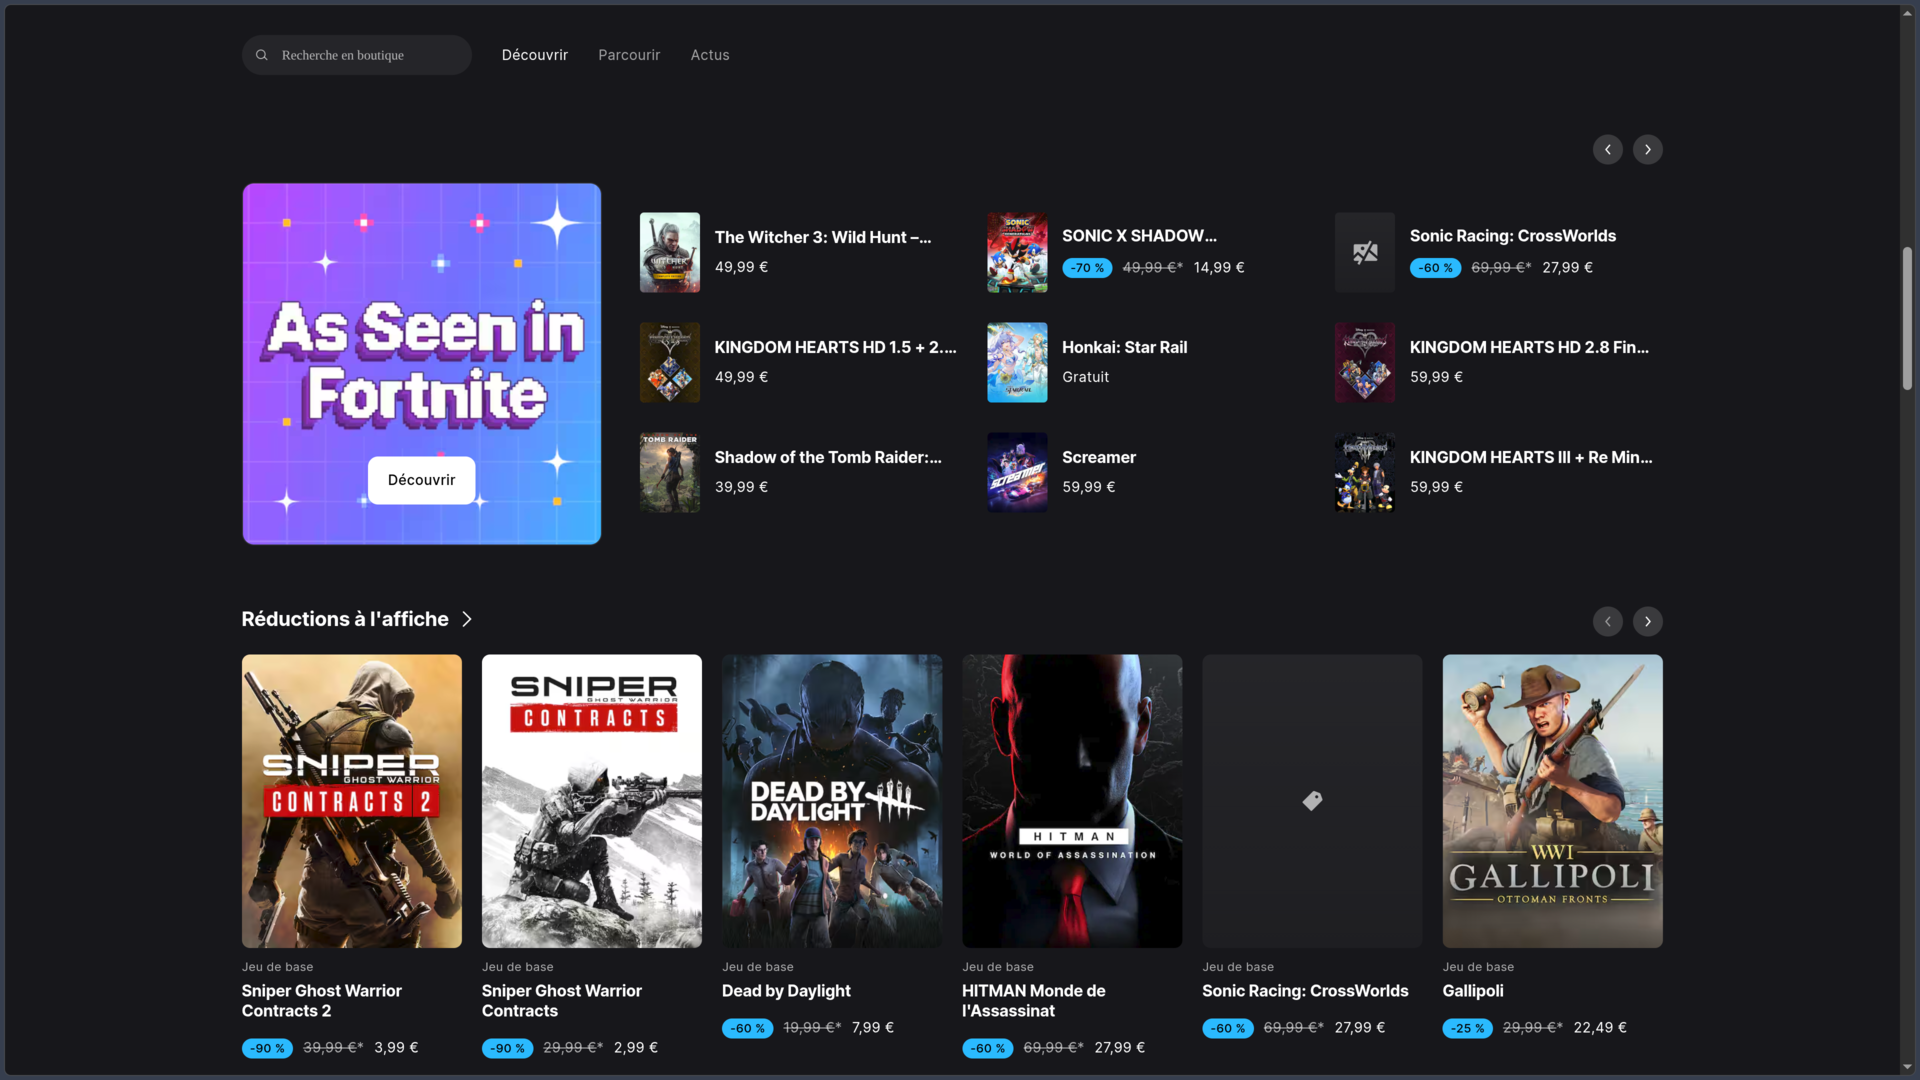
Task: Open the Découvrir tab
Action: (535, 55)
